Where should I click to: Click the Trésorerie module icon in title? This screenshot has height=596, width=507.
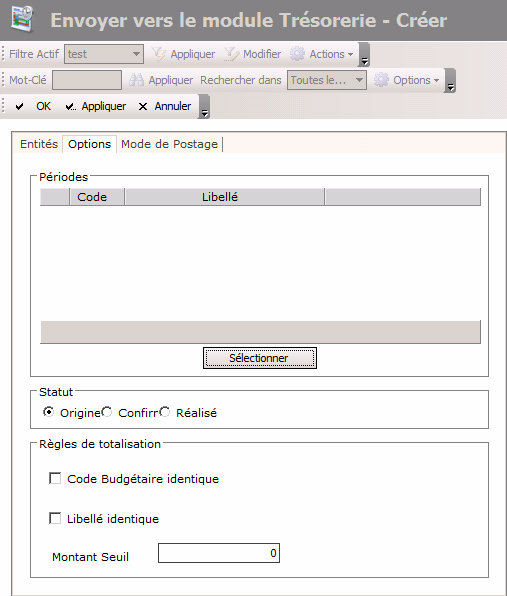tap(22, 19)
